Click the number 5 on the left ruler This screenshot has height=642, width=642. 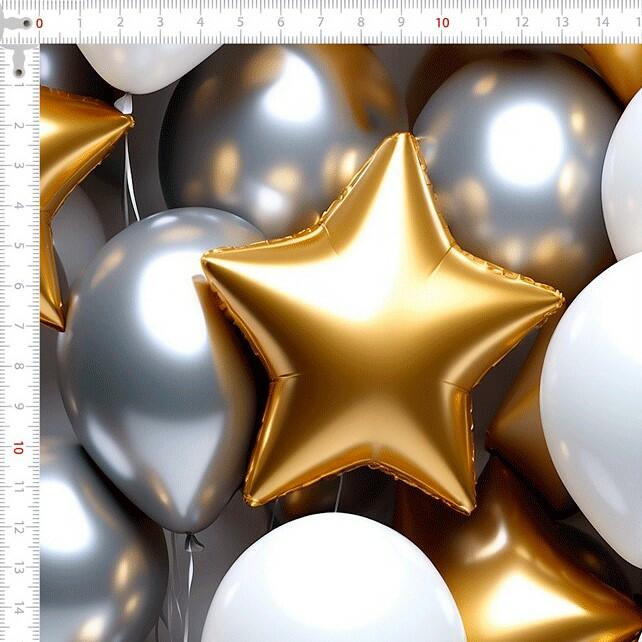point(19,245)
